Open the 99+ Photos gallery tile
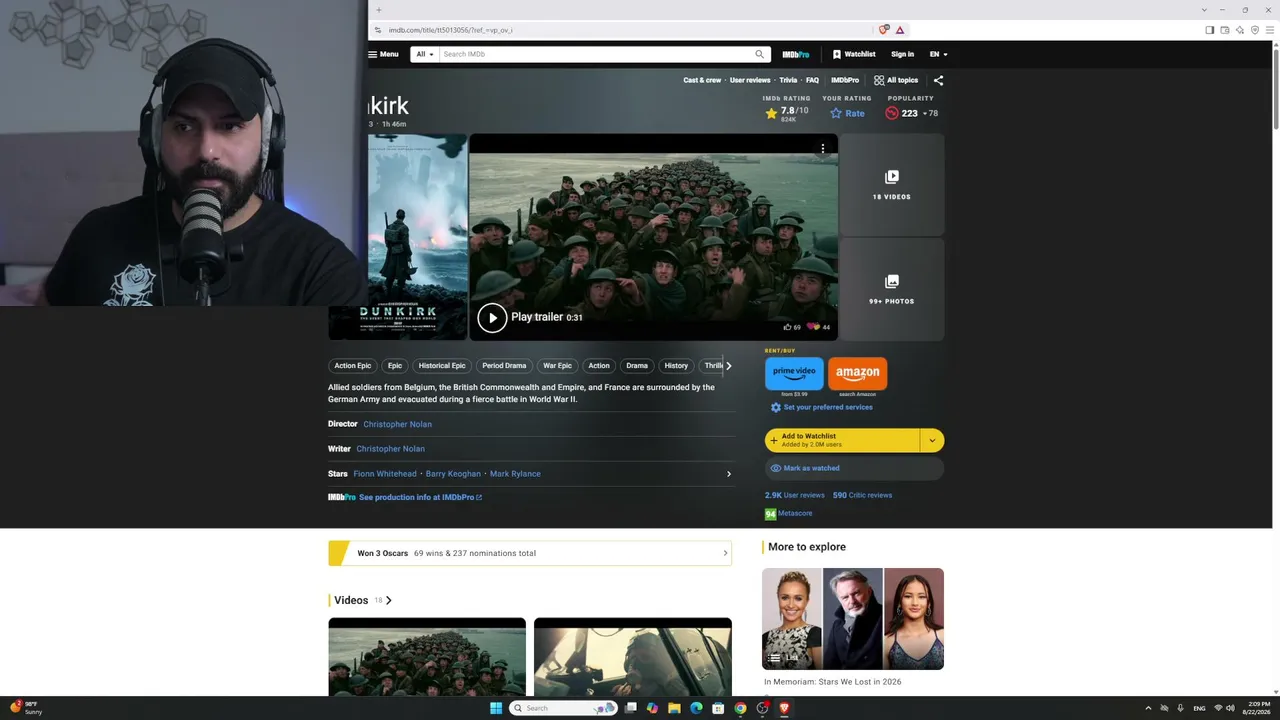The width and height of the screenshot is (1280, 720). click(891, 290)
